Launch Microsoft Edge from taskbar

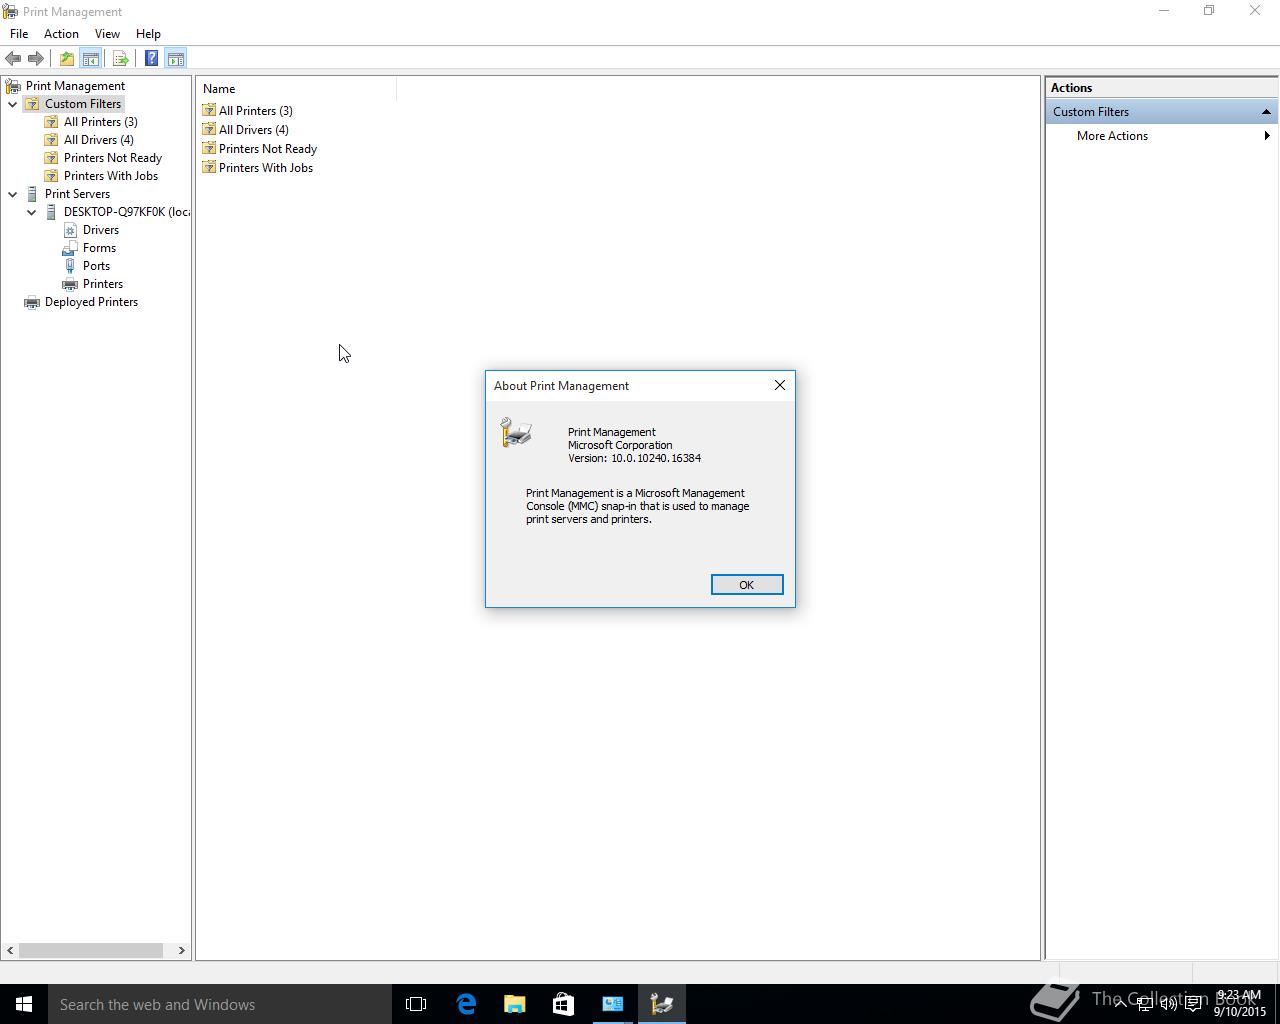coord(466,1004)
